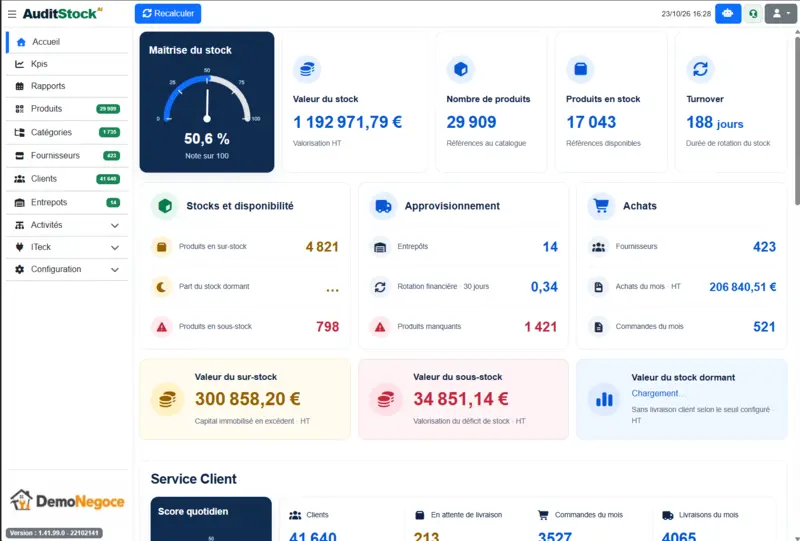Click the 206 840,51 € achats du mois value
Screen dimensions: 800x541
click(743, 287)
